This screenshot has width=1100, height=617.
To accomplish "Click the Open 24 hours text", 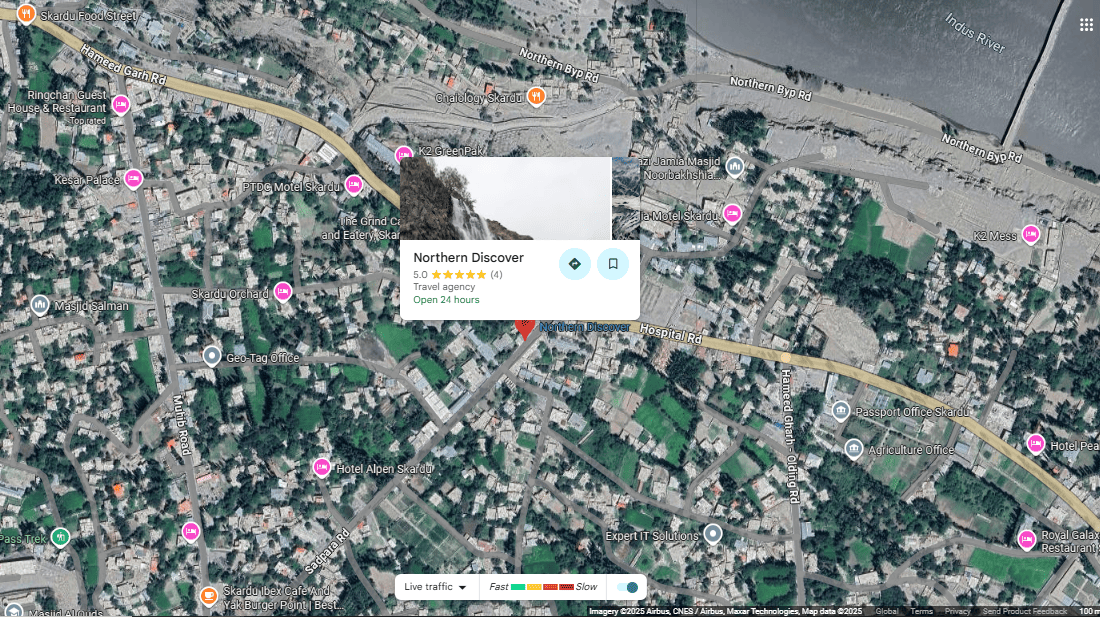I will [x=446, y=299].
